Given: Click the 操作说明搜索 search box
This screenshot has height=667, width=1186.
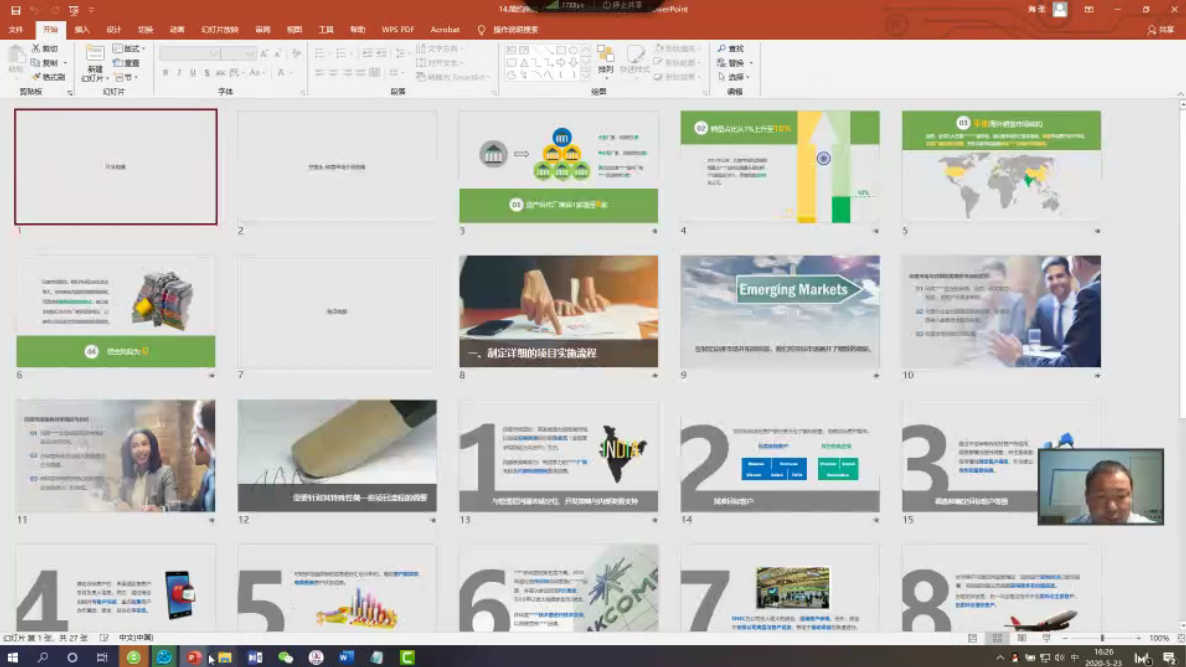Looking at the screenshot, I should pos(516,29).
